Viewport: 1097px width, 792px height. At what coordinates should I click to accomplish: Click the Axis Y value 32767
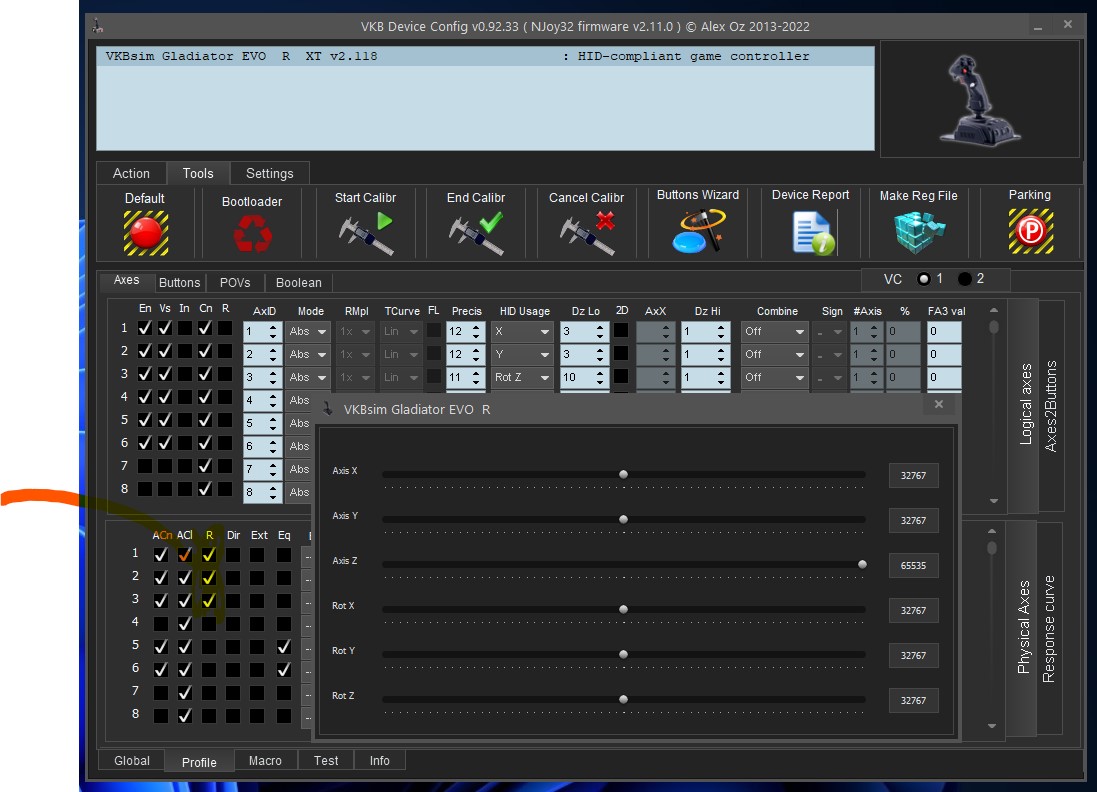[914, 521]
